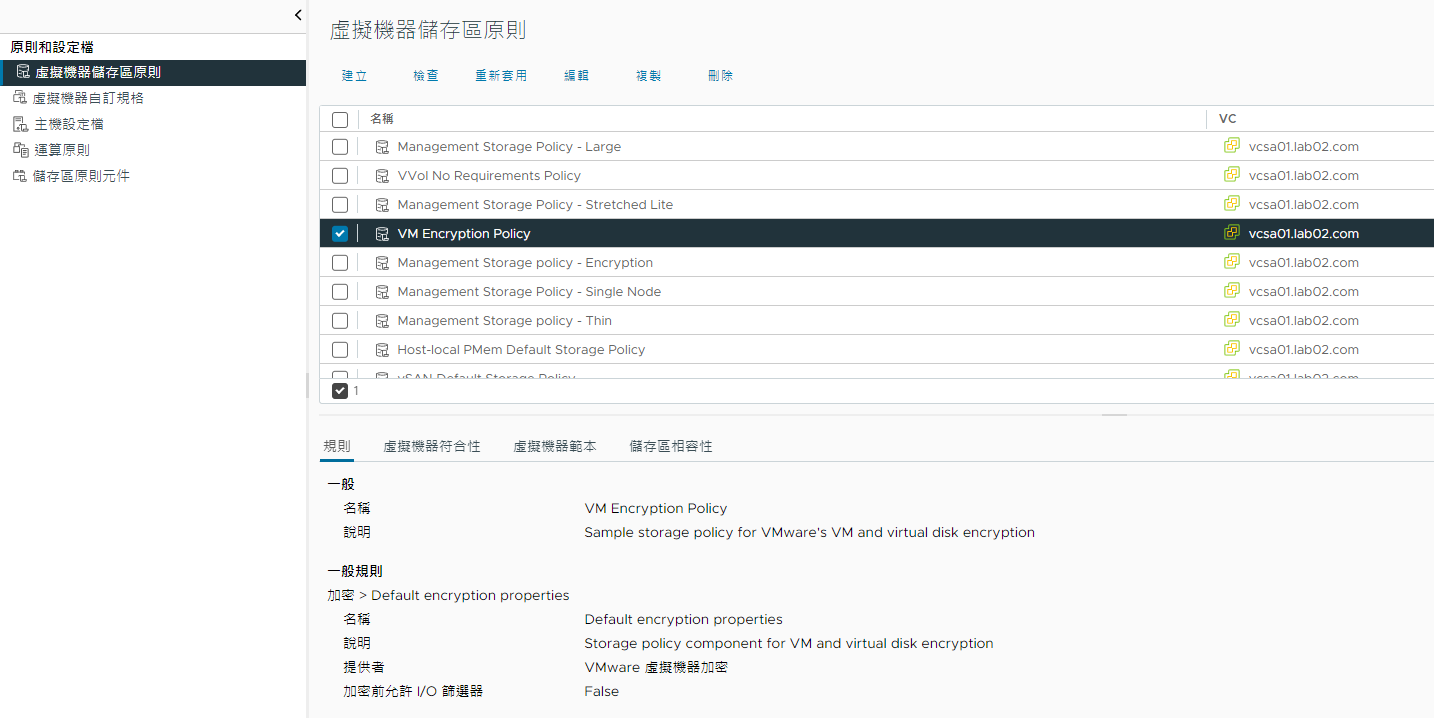Switch to the 儲存區相容性 tab
The height and width of the screenshot is (718, 1434).
pos(671,446)
